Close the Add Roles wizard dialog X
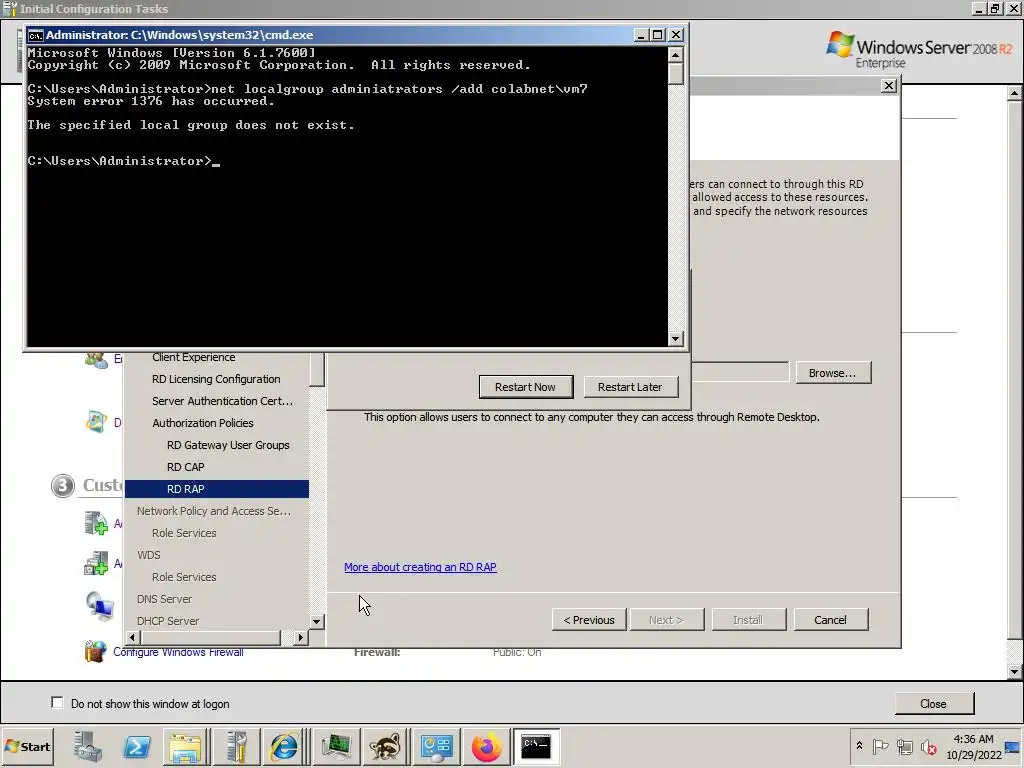This screenshot has height=768, width=1024. point(889,86)
